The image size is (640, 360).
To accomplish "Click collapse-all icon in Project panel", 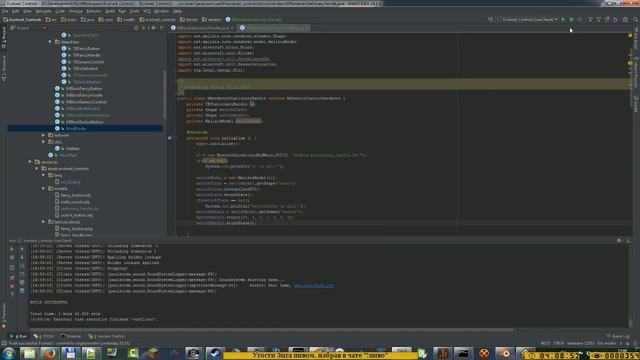I will pos(144,28).
